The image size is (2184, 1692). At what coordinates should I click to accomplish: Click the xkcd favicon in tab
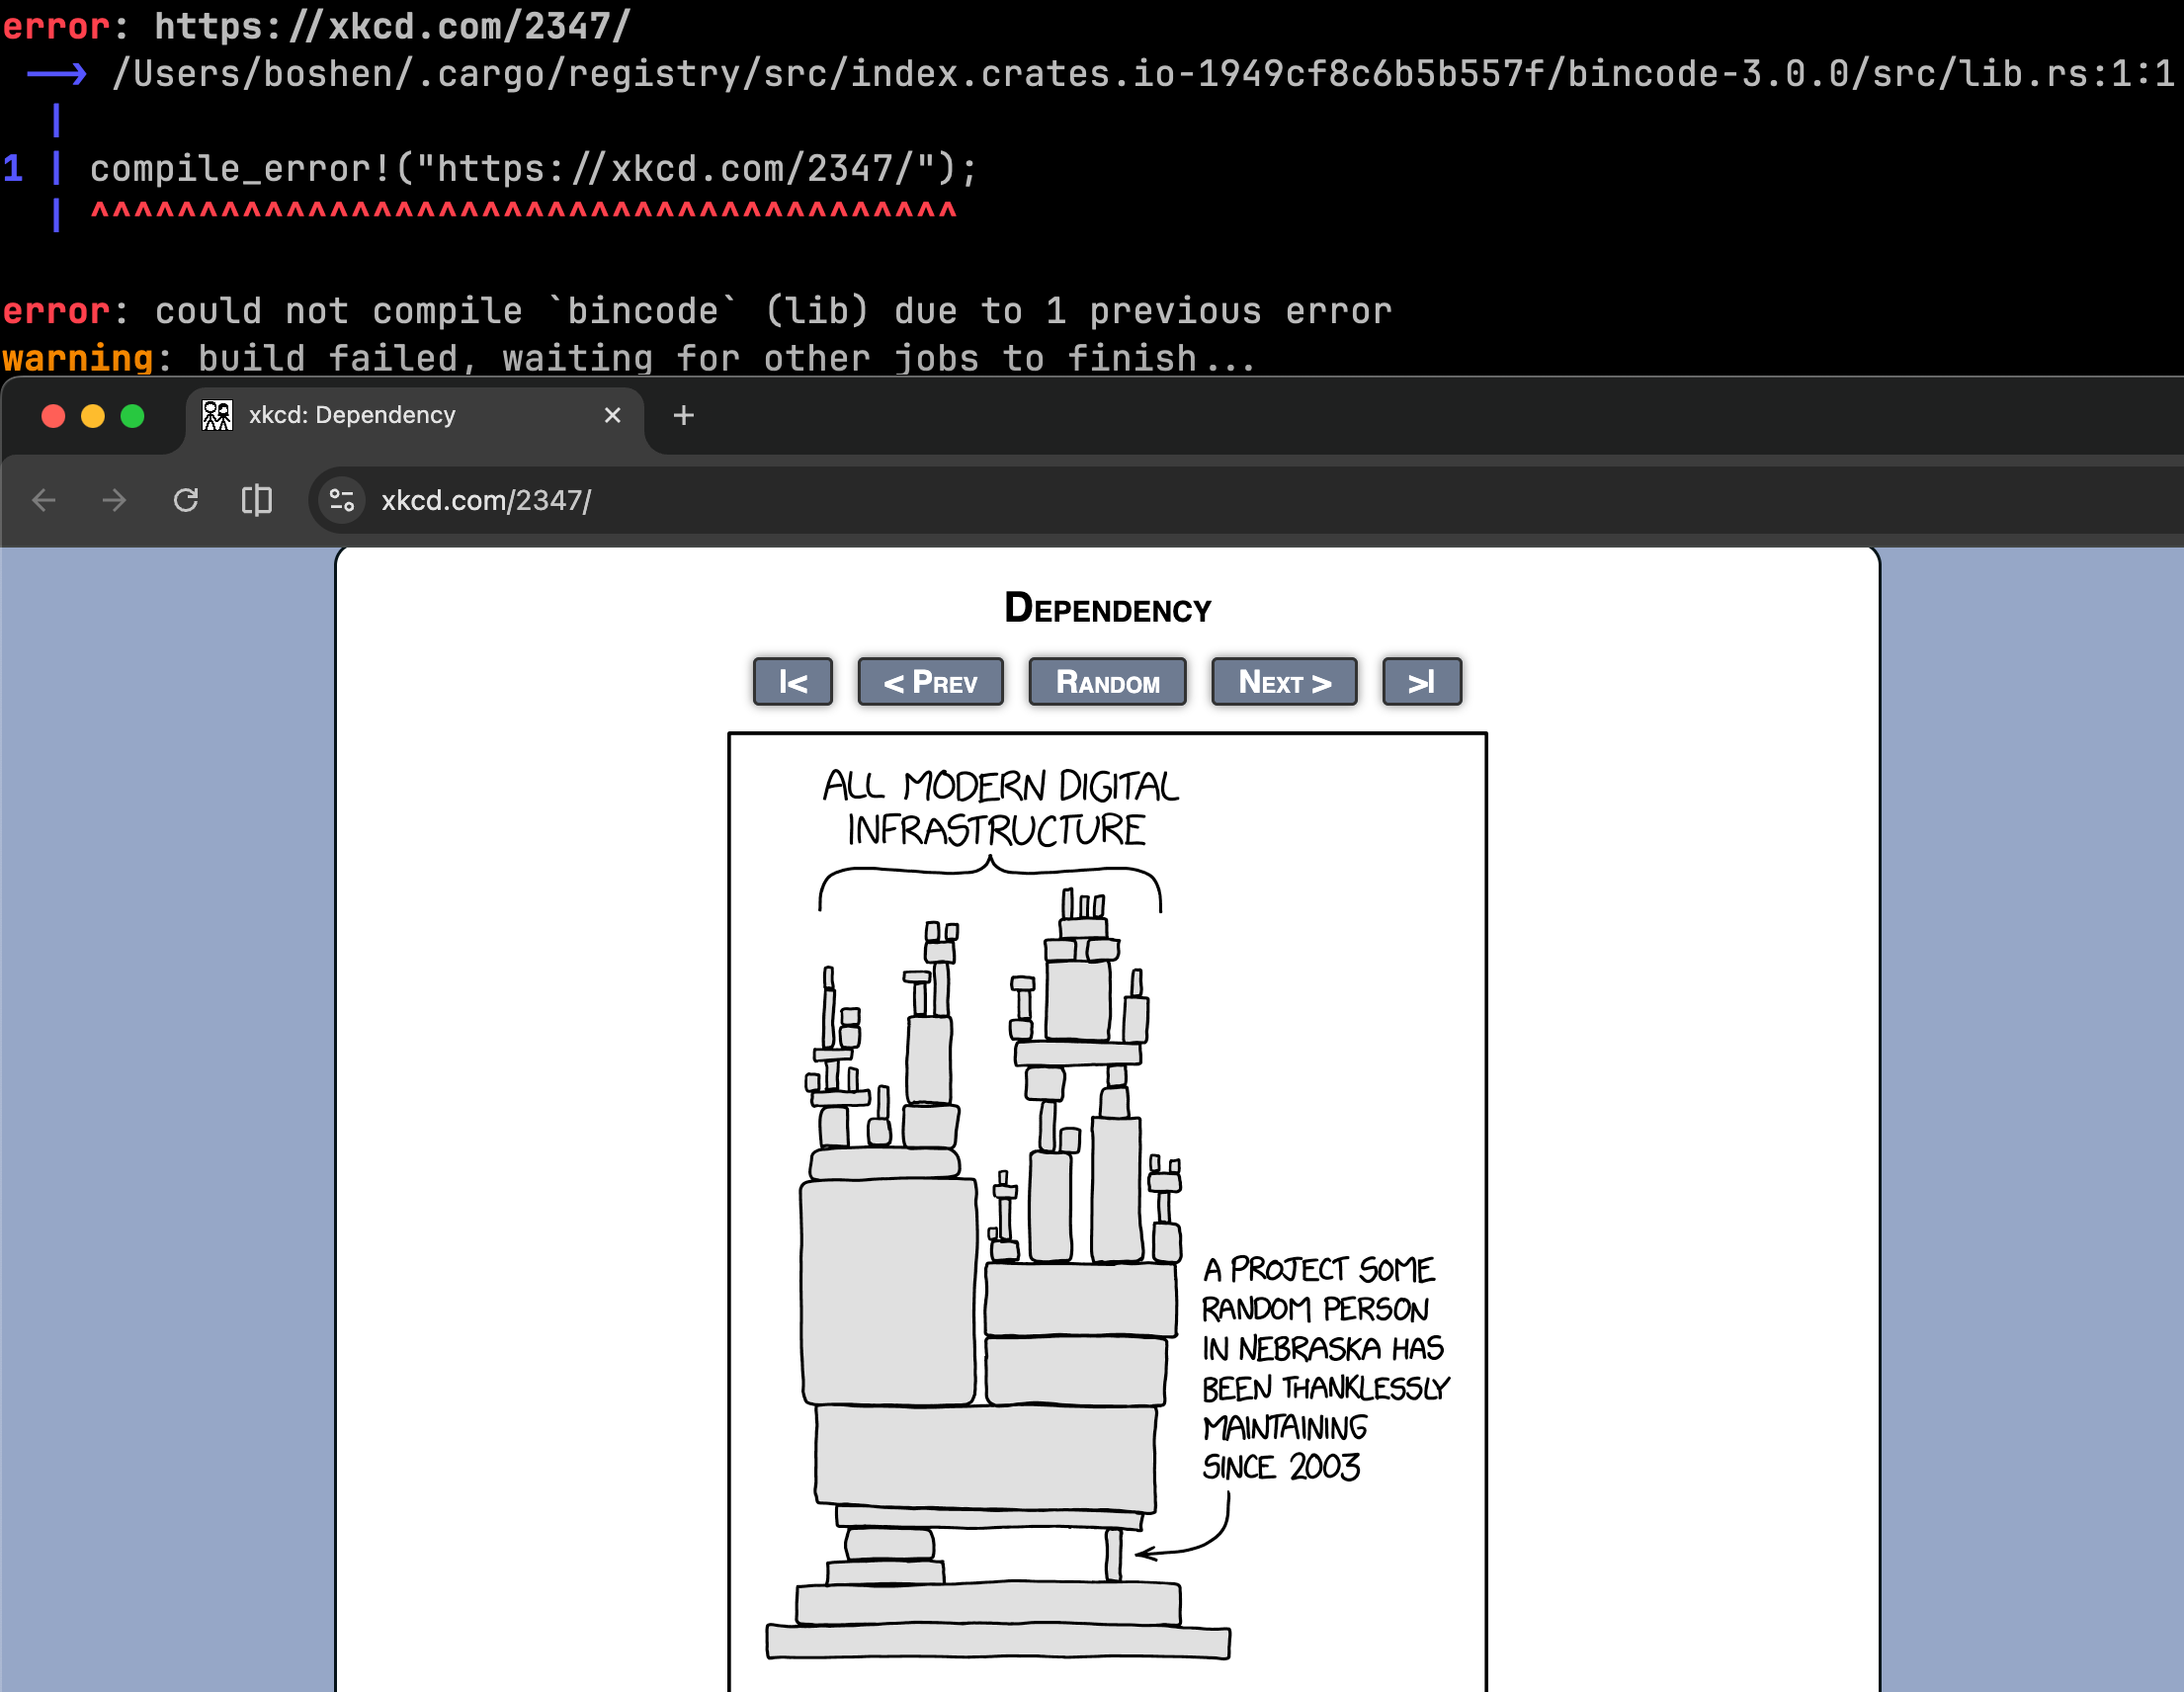click(x=217, y=415)
